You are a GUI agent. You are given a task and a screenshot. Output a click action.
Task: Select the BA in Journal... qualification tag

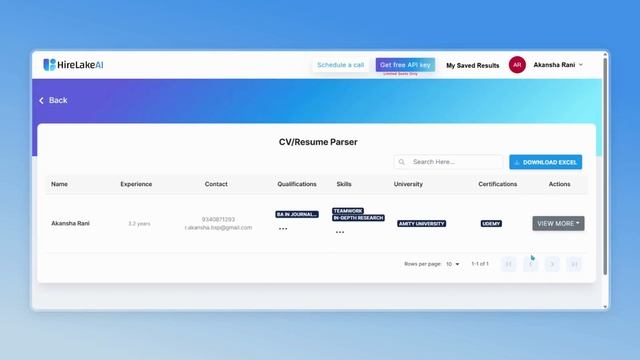click(x=297, y=214)
